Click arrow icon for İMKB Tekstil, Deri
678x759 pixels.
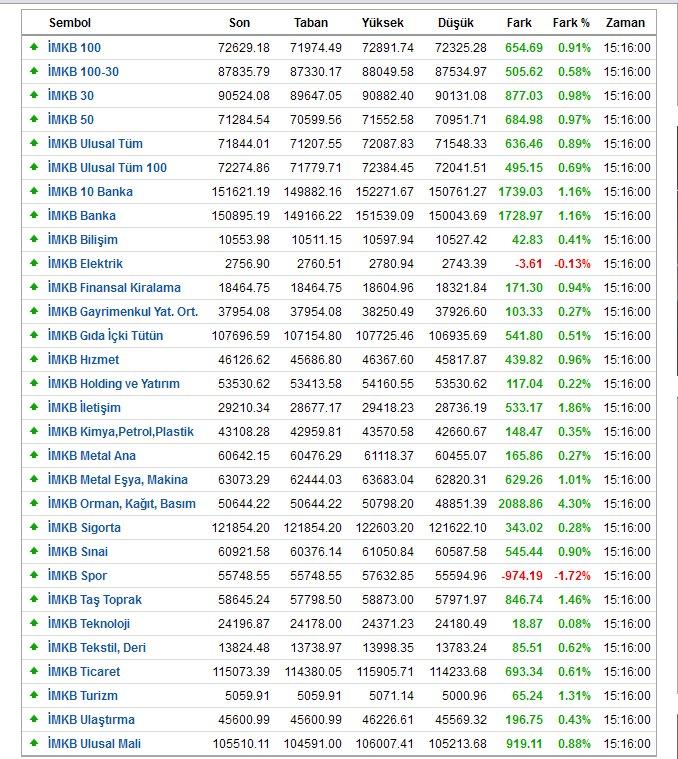[x=34, y=647]
